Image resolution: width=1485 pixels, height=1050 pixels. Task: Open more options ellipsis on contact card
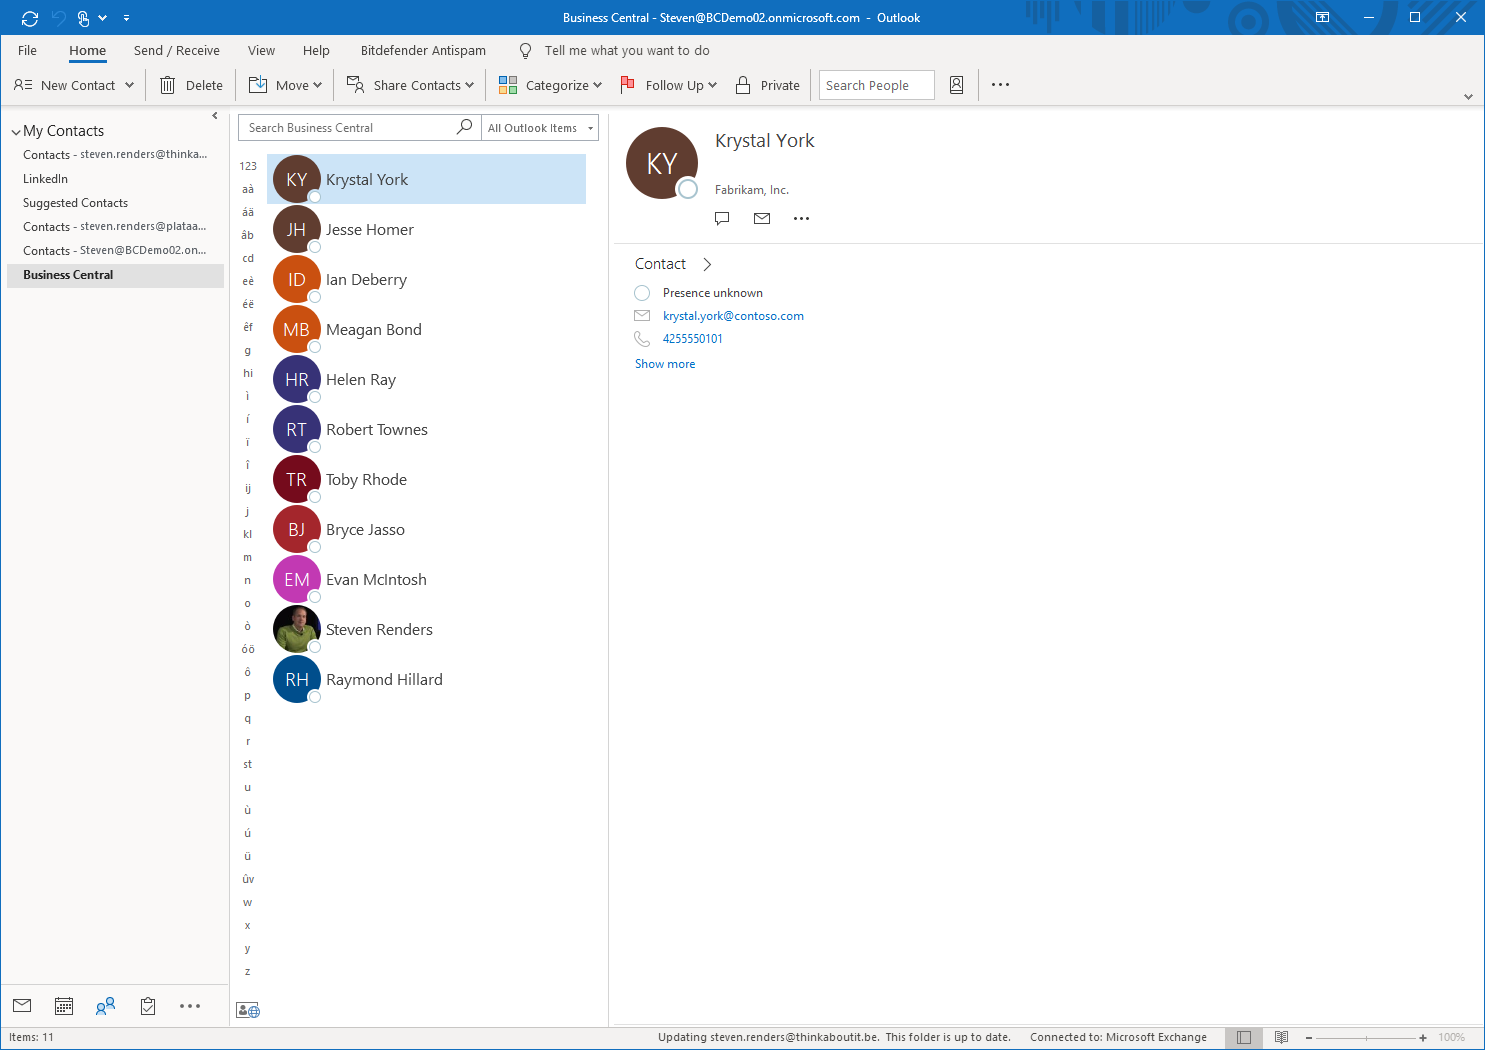click(801, 218)
